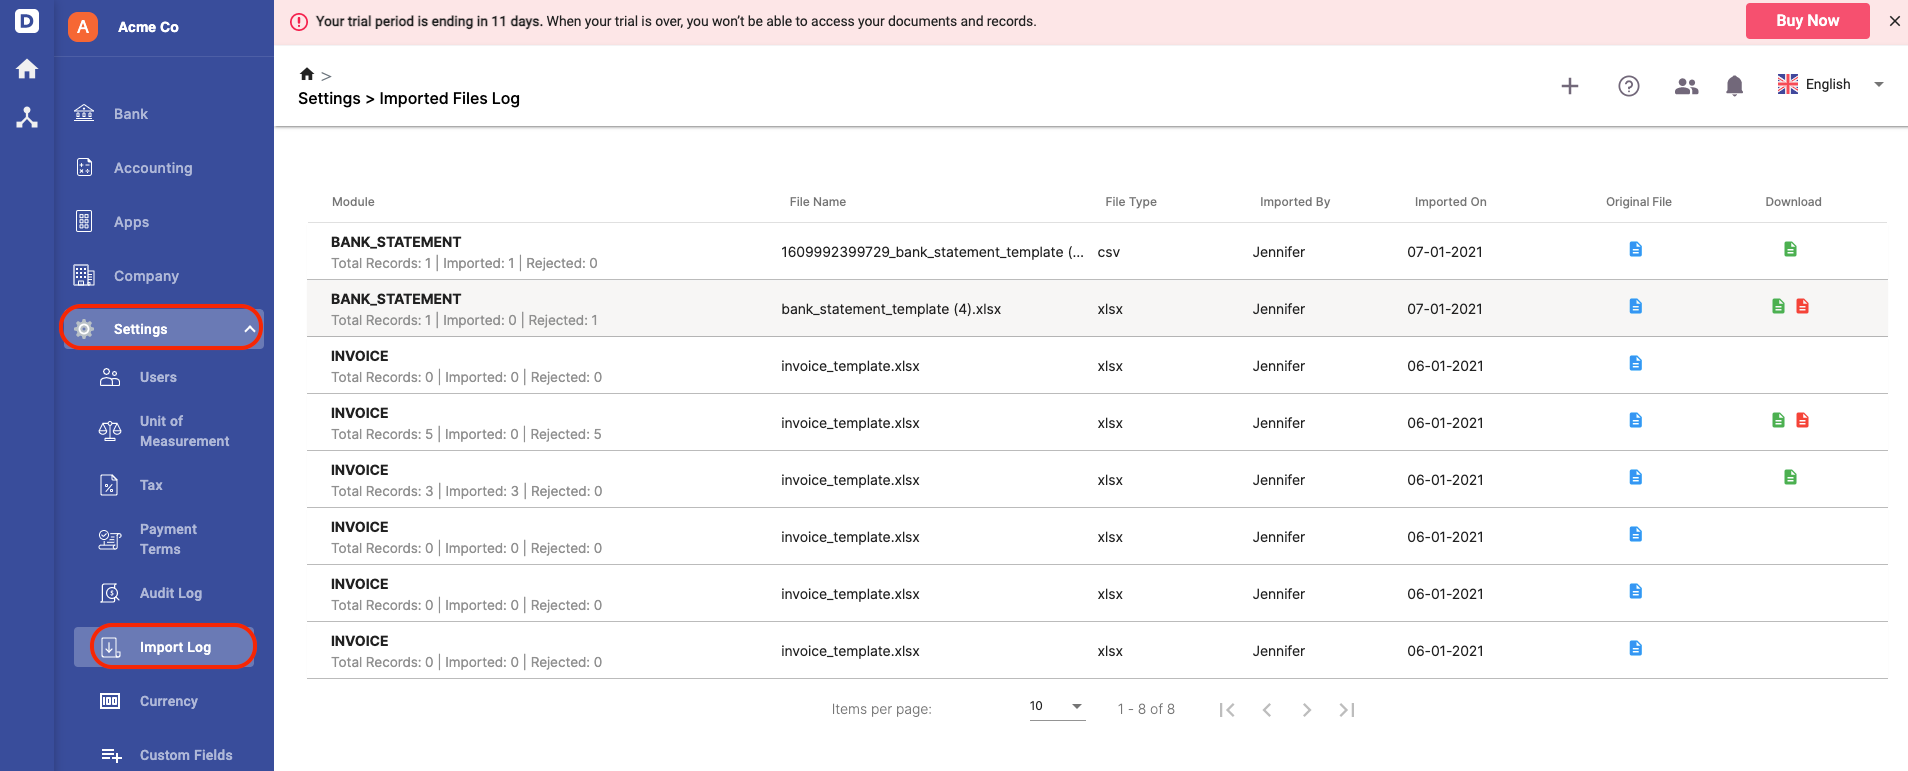Open the English language dropdown

pos(1831,85)
